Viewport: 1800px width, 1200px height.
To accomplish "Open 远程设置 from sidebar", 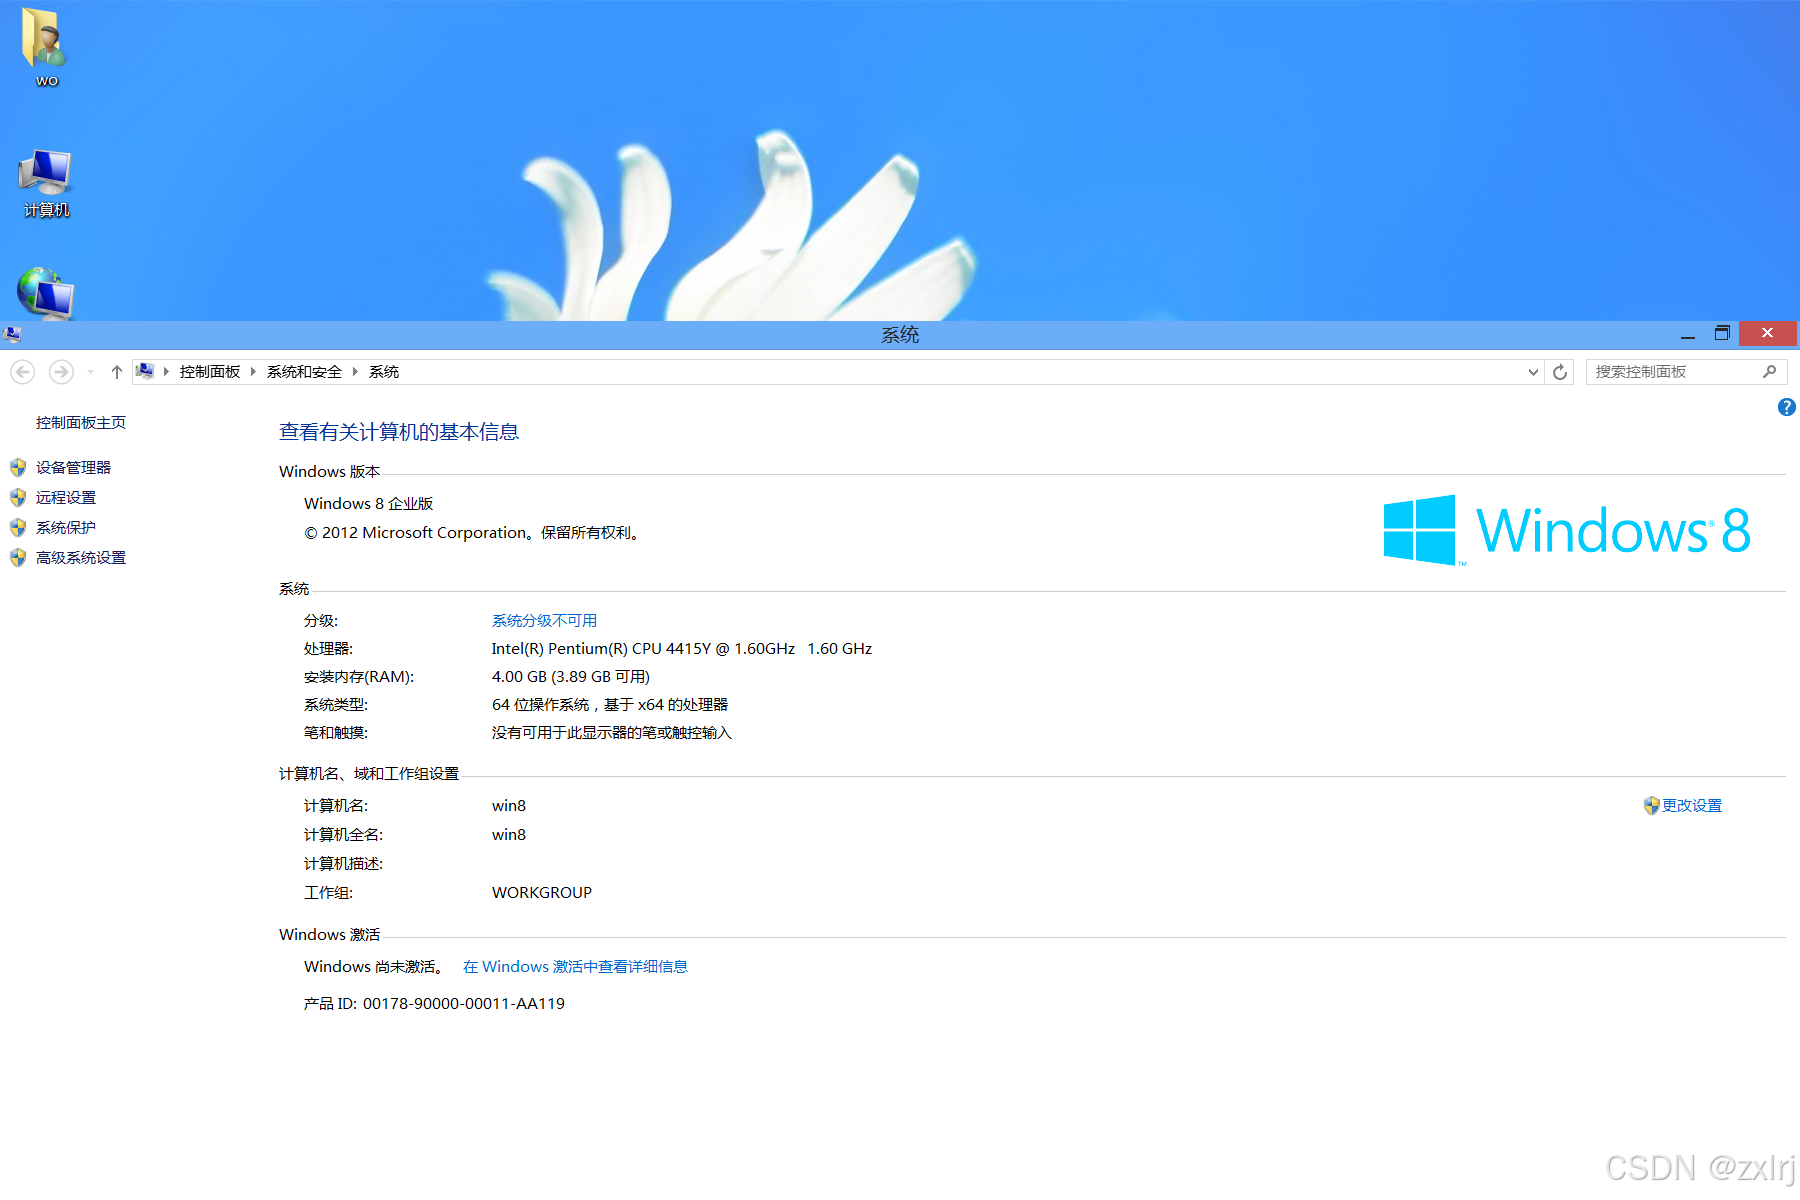I will (x=66, y=498).
